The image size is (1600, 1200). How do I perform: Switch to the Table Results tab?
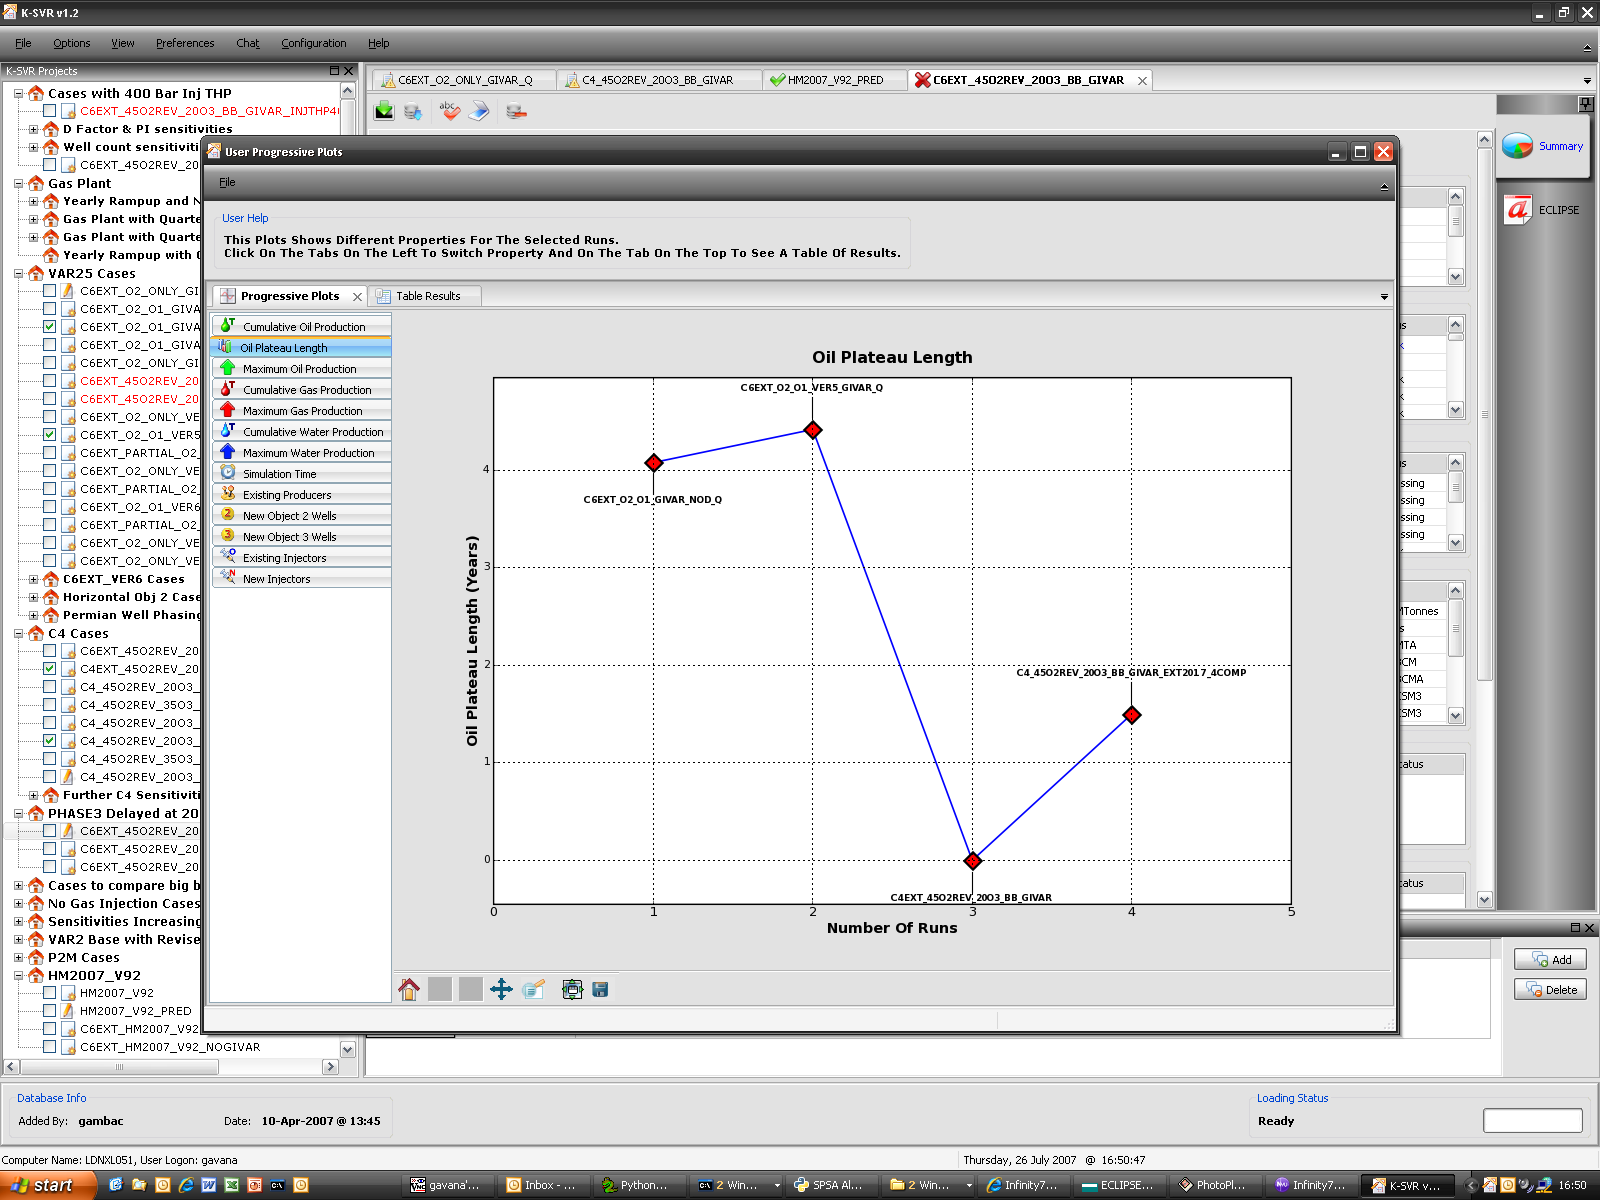[427, 296]
